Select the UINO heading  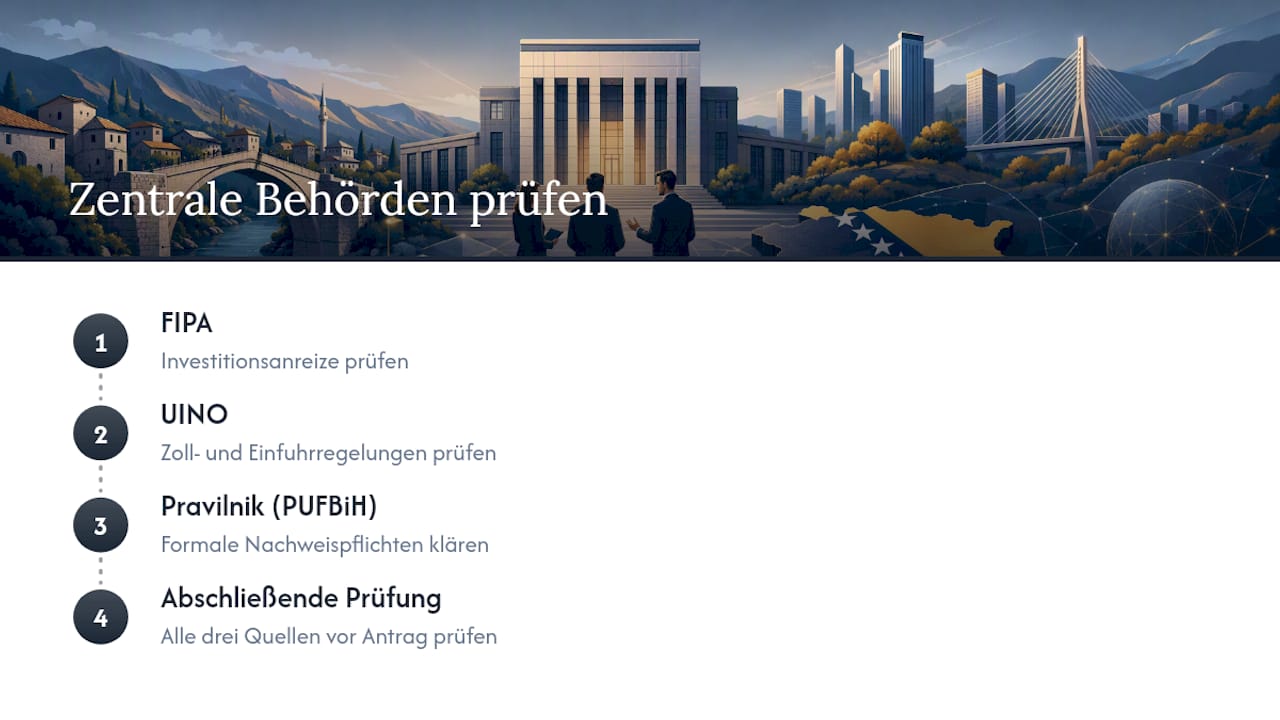coord(194,415)
